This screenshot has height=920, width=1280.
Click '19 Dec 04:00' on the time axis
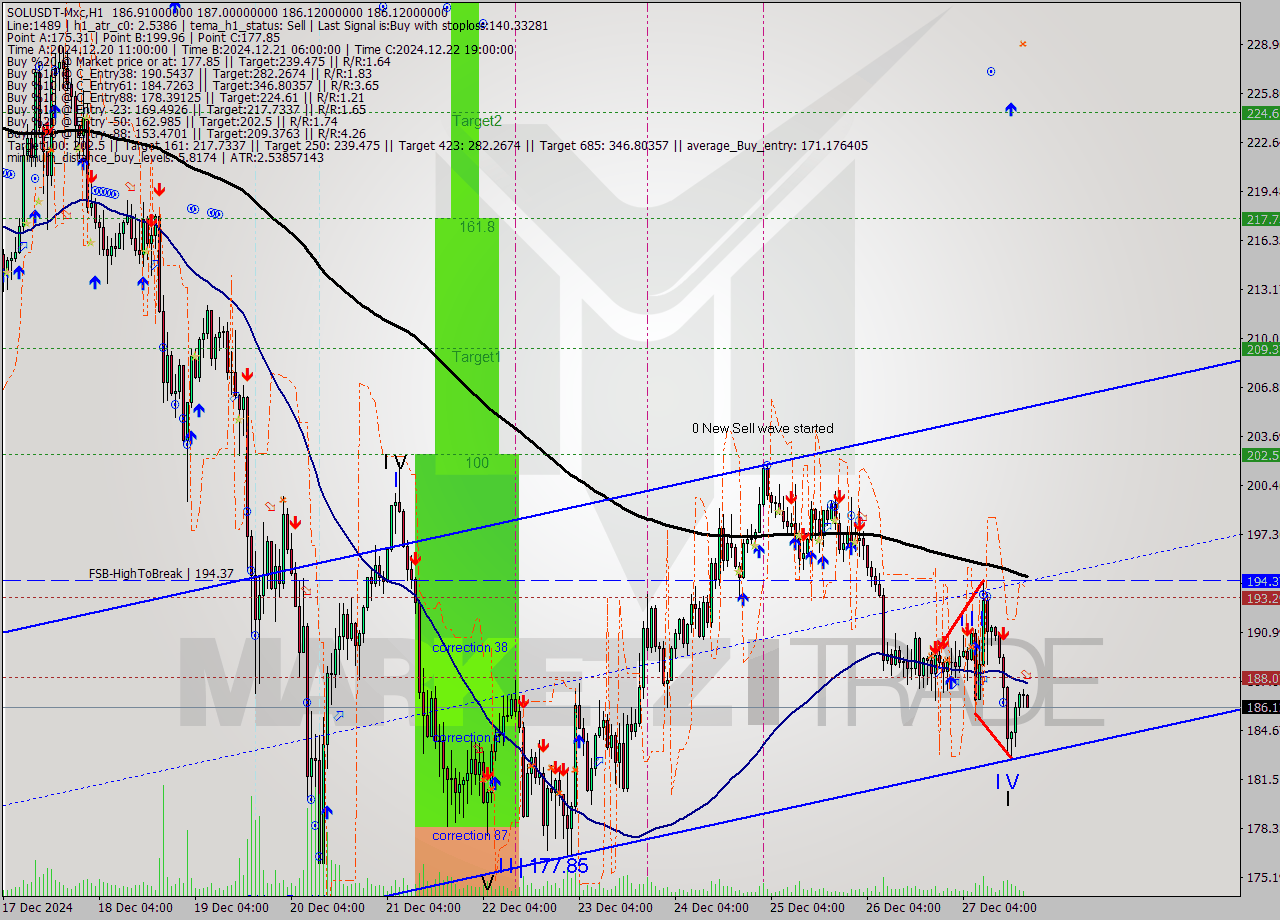coord(231,908)
